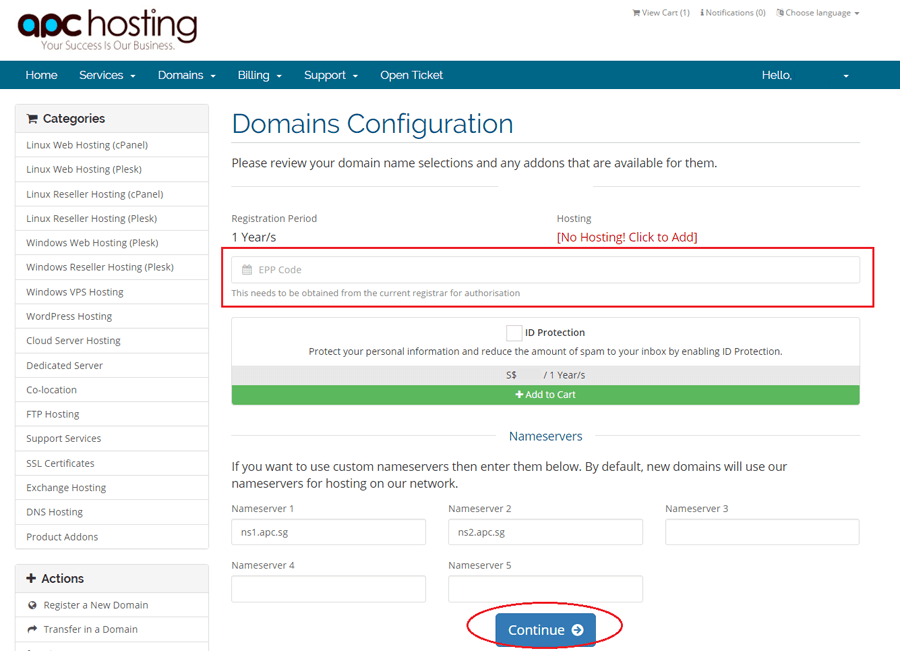The image size is (900, 651).
Task: Click the Domains Configuration heading
Action: [373, 123]
